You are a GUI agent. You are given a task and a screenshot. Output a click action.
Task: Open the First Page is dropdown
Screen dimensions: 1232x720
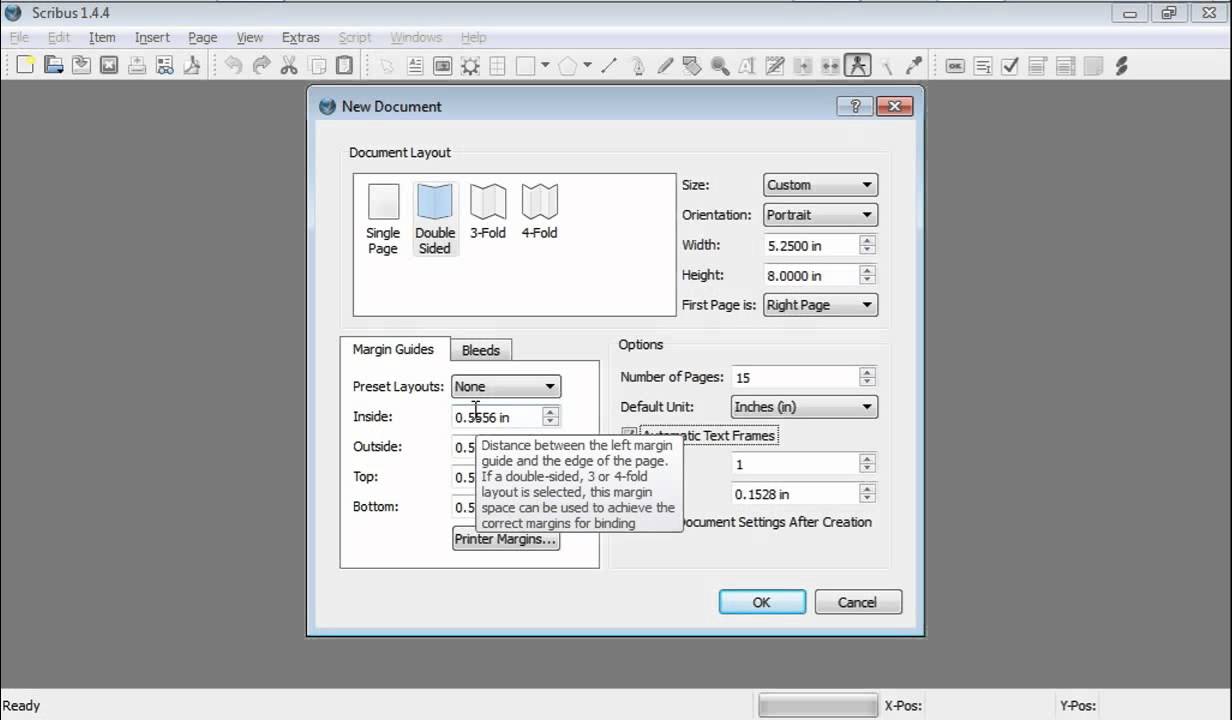[820, 305]
